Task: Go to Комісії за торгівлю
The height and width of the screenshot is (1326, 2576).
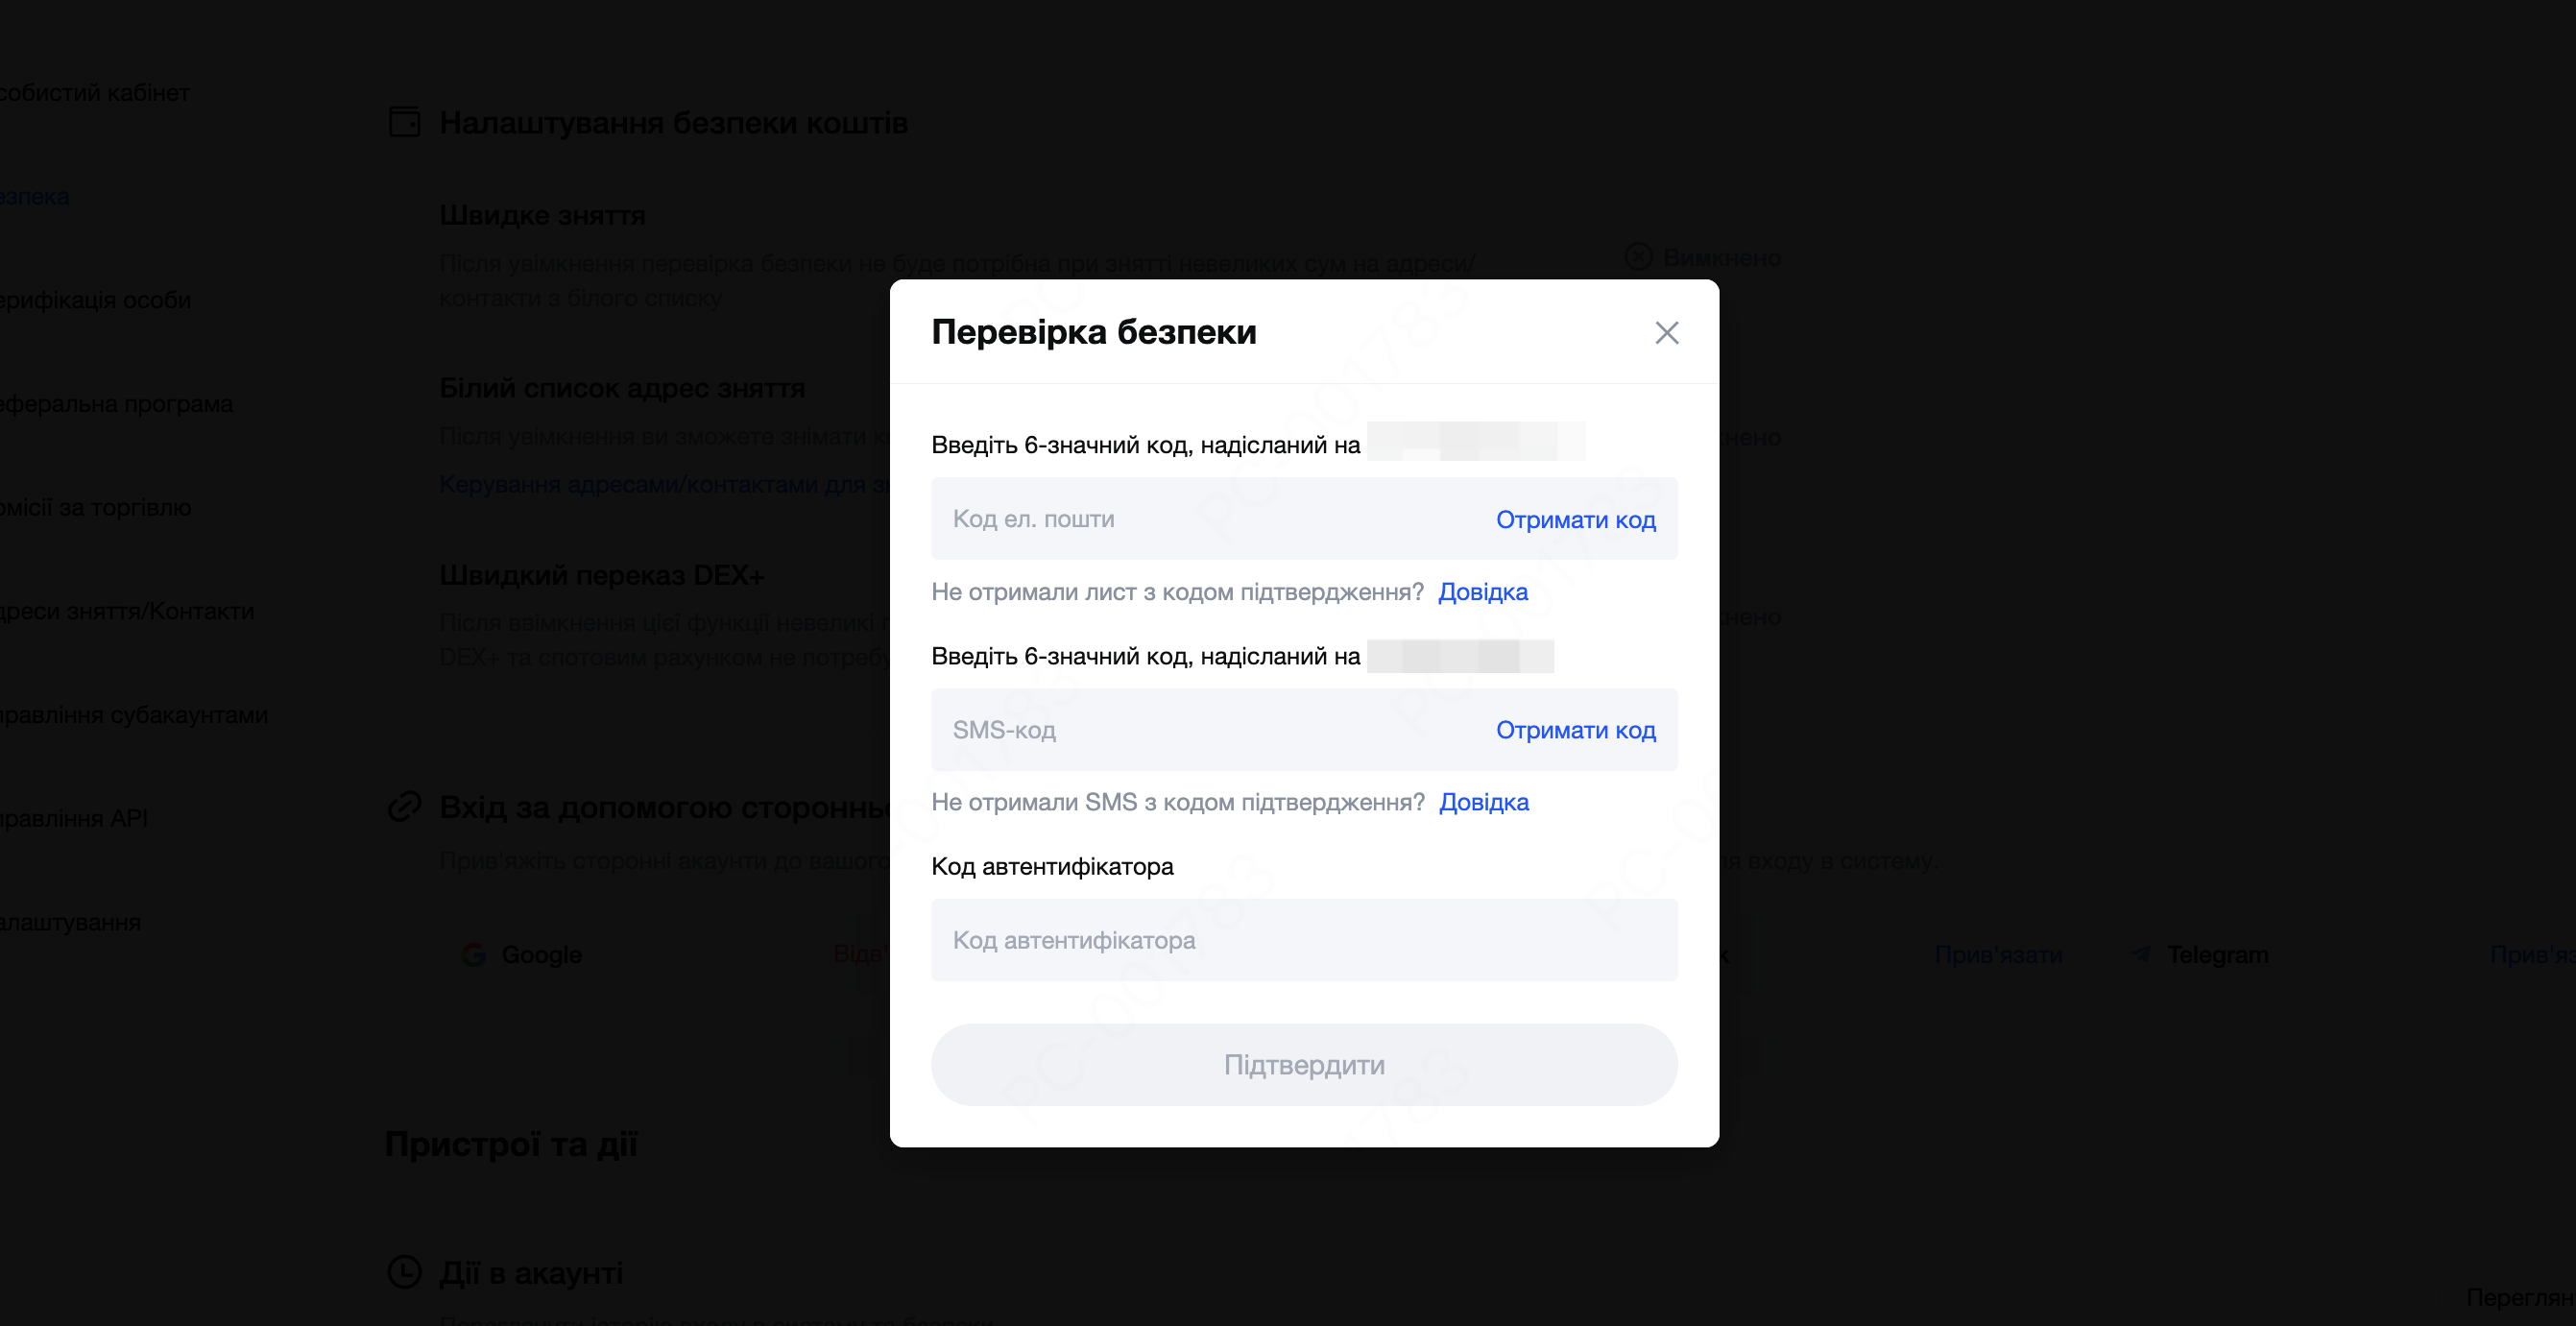Action: click(94, 508)
